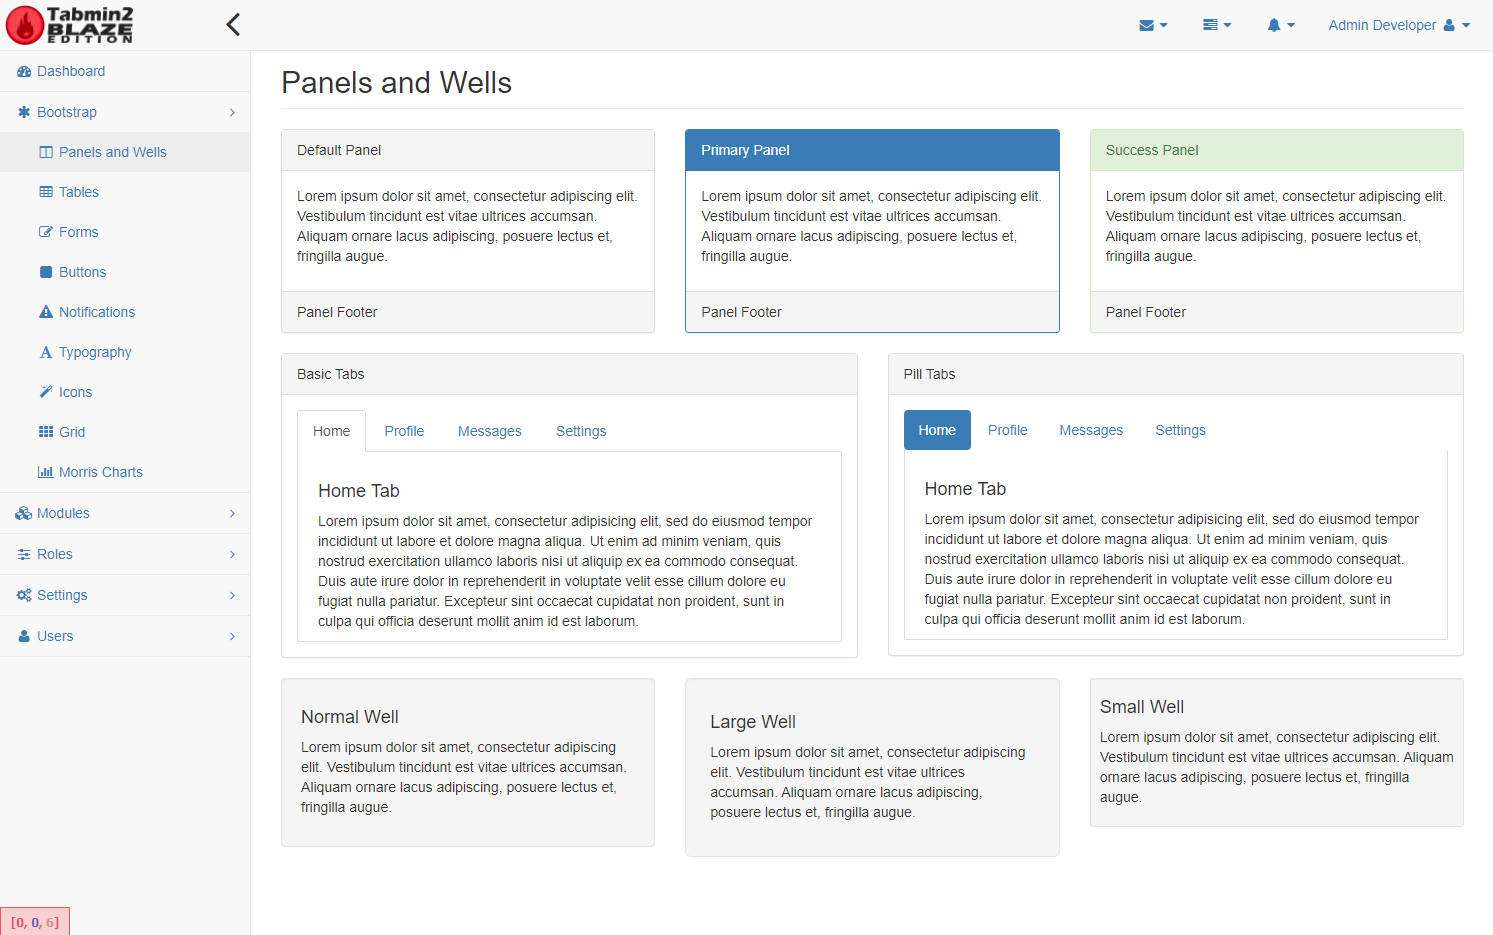Click the Roles sliders icon

pos(24,554)
